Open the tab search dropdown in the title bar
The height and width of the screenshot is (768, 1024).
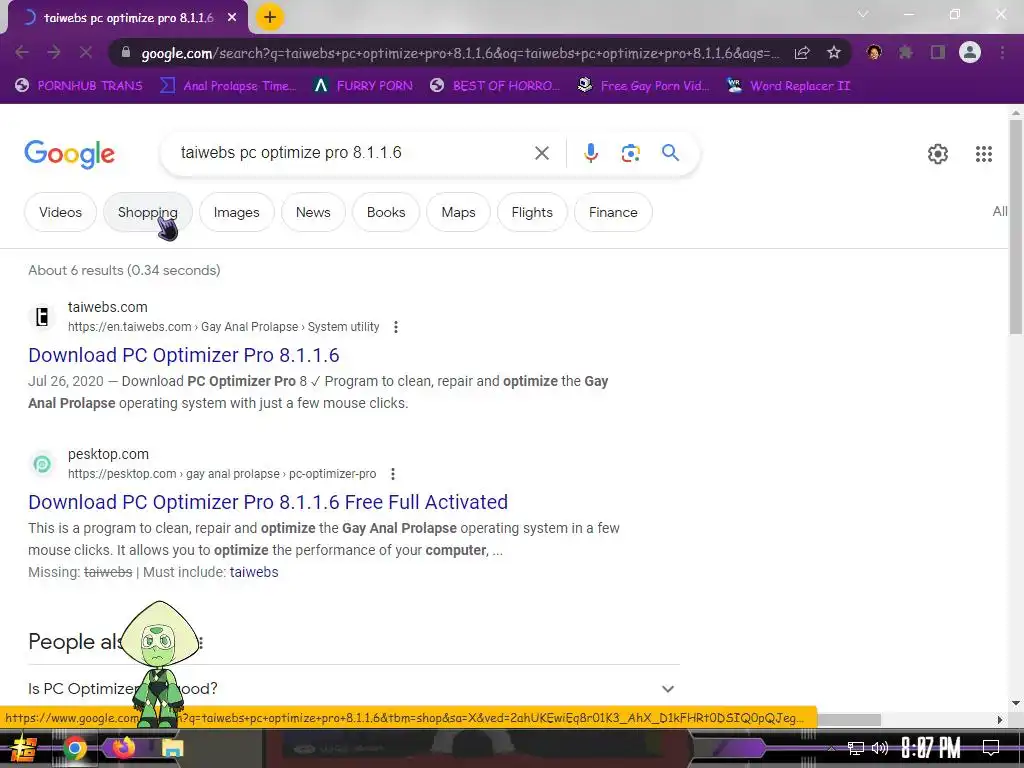tap(863, 14)
